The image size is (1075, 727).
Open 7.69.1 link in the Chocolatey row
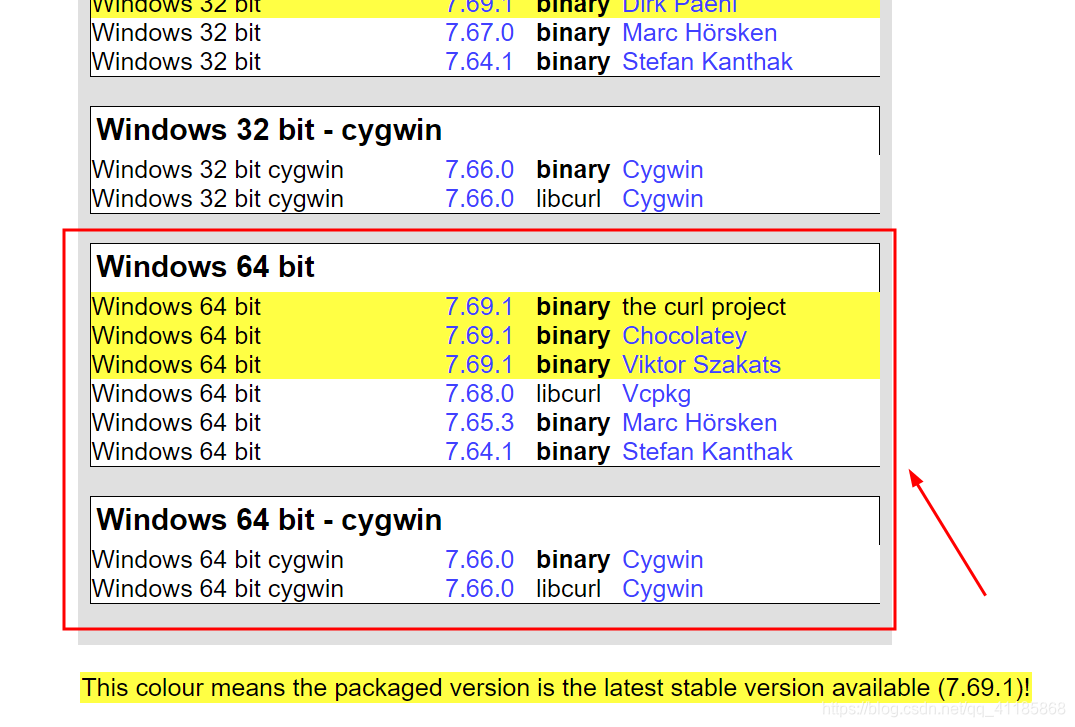[479, 335]
